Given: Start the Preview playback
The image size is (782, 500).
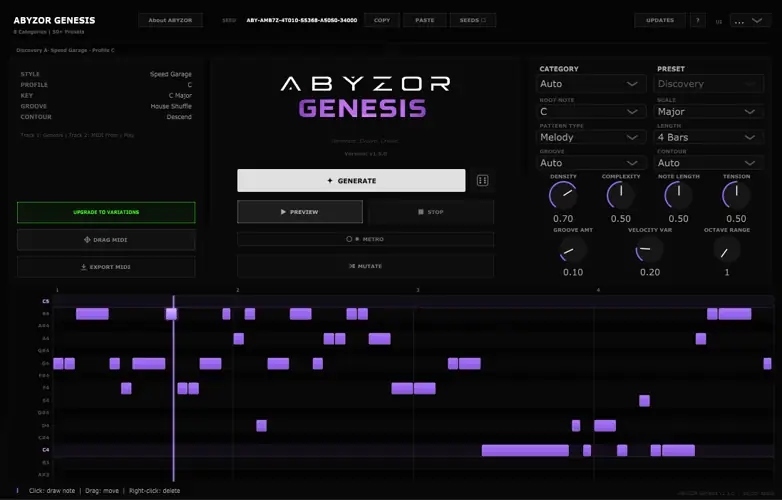Looking at the screenshot, I should click(300, 212).
